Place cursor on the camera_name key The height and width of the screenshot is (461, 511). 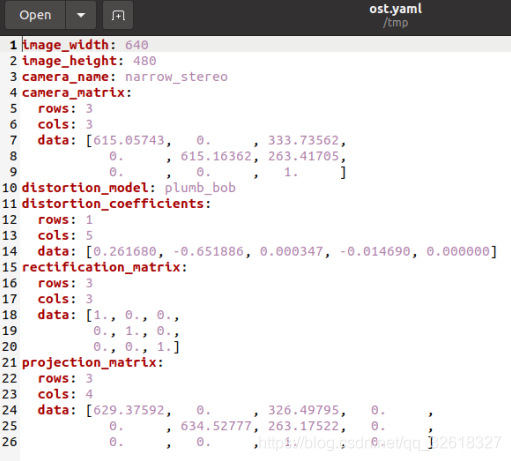pyautogui.click(x=65, y=77)
